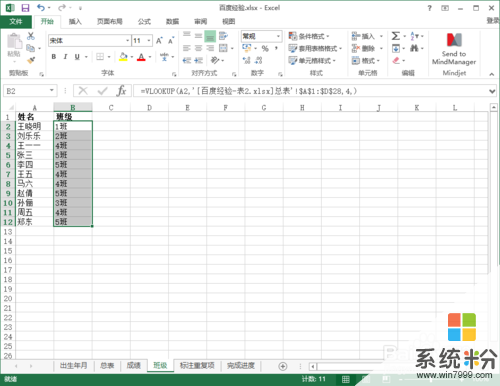Click 插入 cells button
Image resolution: width=500 pixels, height=386 pixels.
367,36
